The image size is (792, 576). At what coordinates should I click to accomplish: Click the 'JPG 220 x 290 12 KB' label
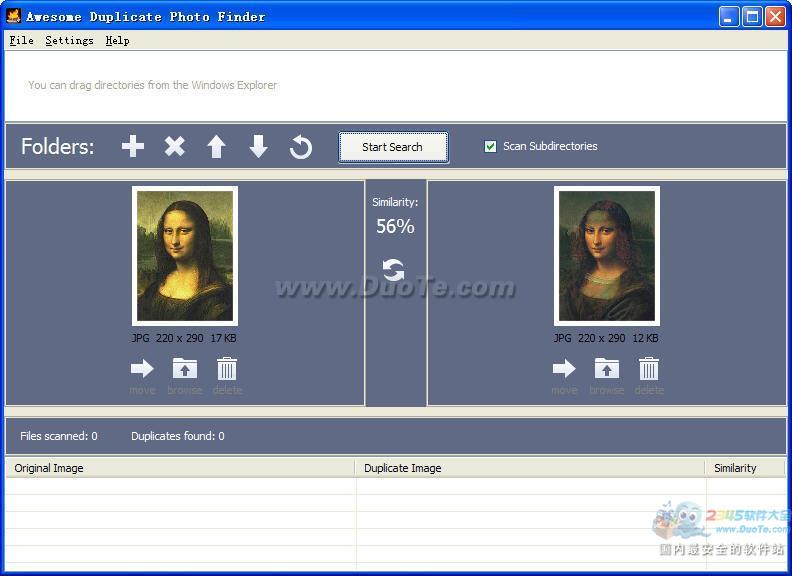click(x=606, y=338)
